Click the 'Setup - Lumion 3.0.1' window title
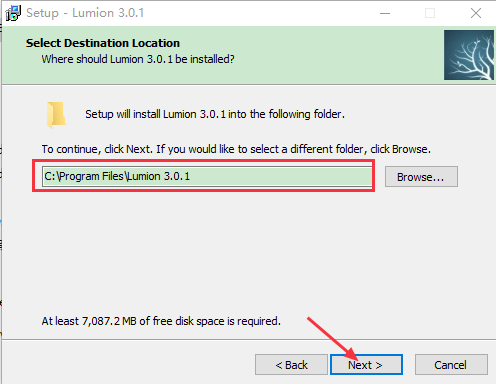Screen dimensions: 496x384 click(x=85, y=13)
